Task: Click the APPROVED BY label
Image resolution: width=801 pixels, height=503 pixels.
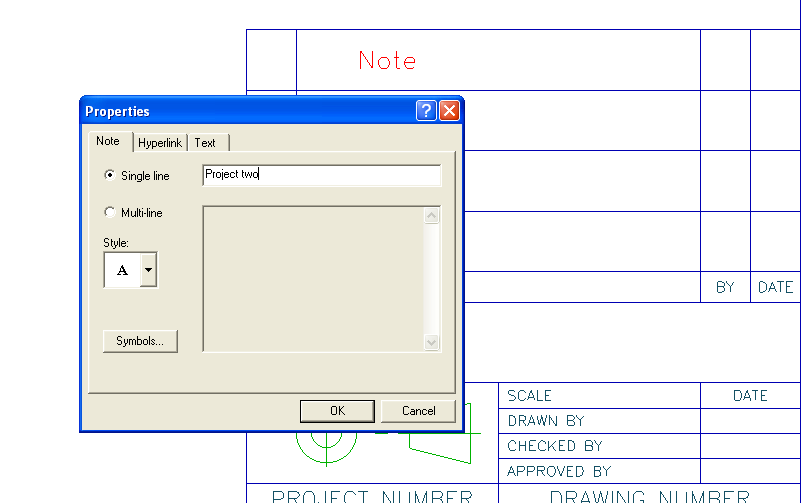Action: (559, 471)
